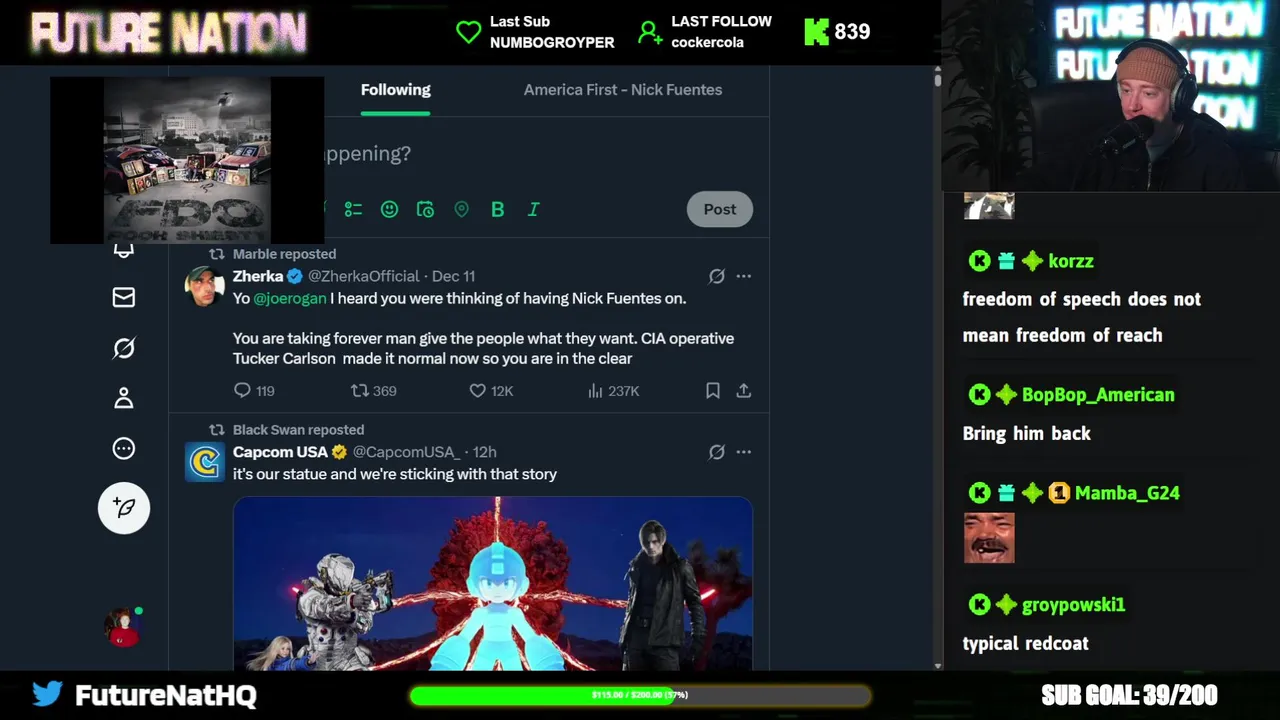Like the Zherka post
The image size is (1280, 720).
pos(491,391)
